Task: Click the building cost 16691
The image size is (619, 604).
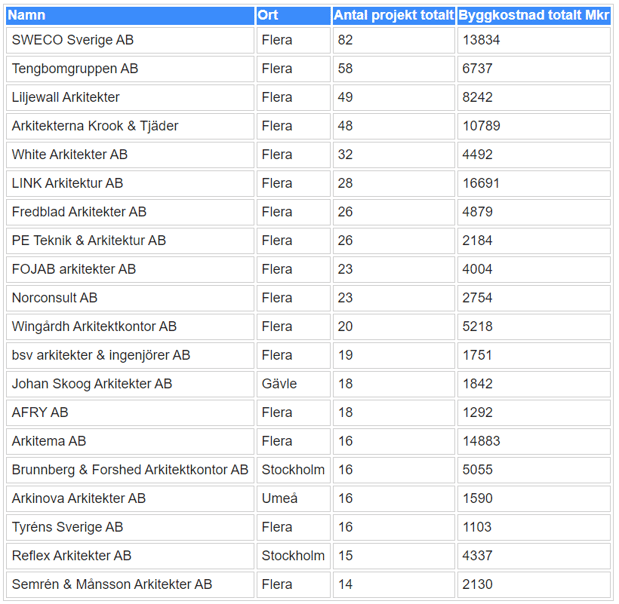Action: 534,184
